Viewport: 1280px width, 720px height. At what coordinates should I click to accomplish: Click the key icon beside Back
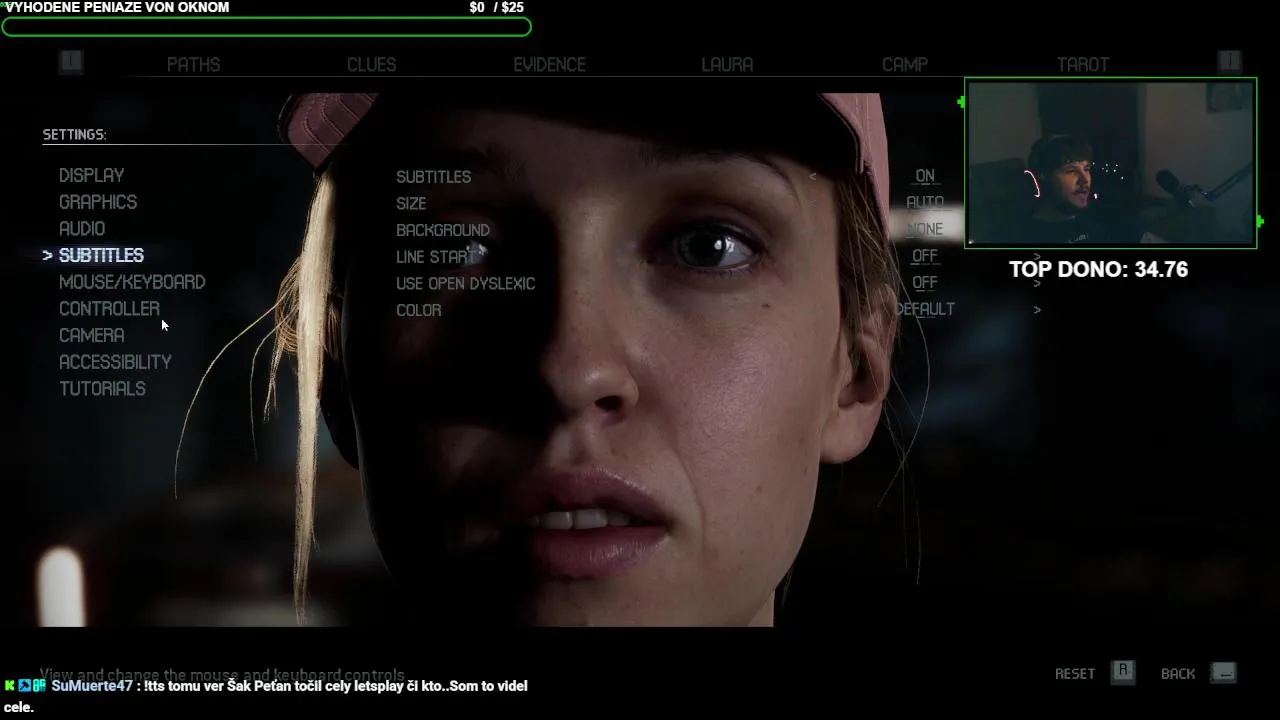pyautogui.click(x=1224, y=672)
